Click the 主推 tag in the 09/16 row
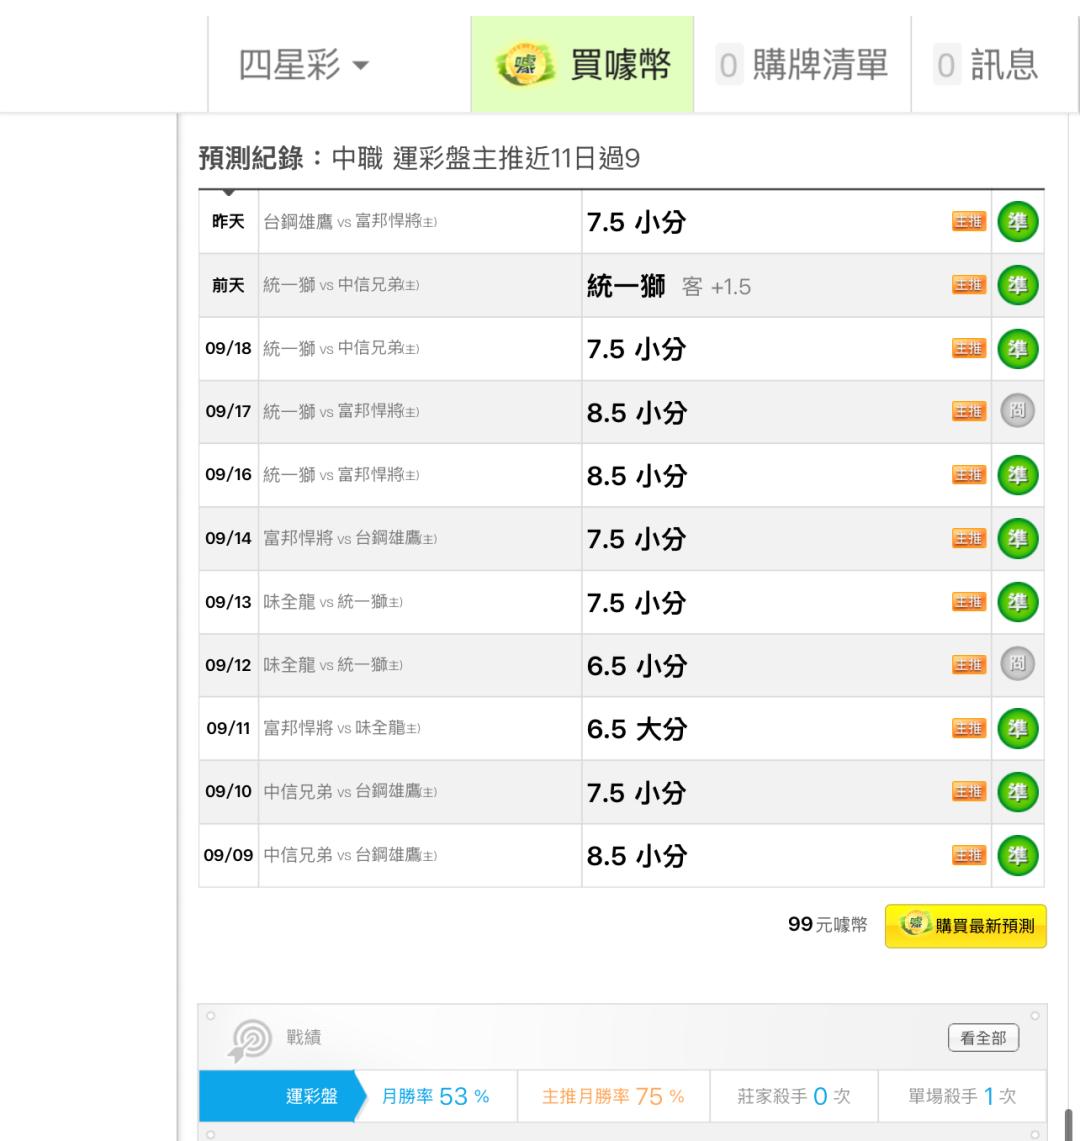 click(969, 474)
